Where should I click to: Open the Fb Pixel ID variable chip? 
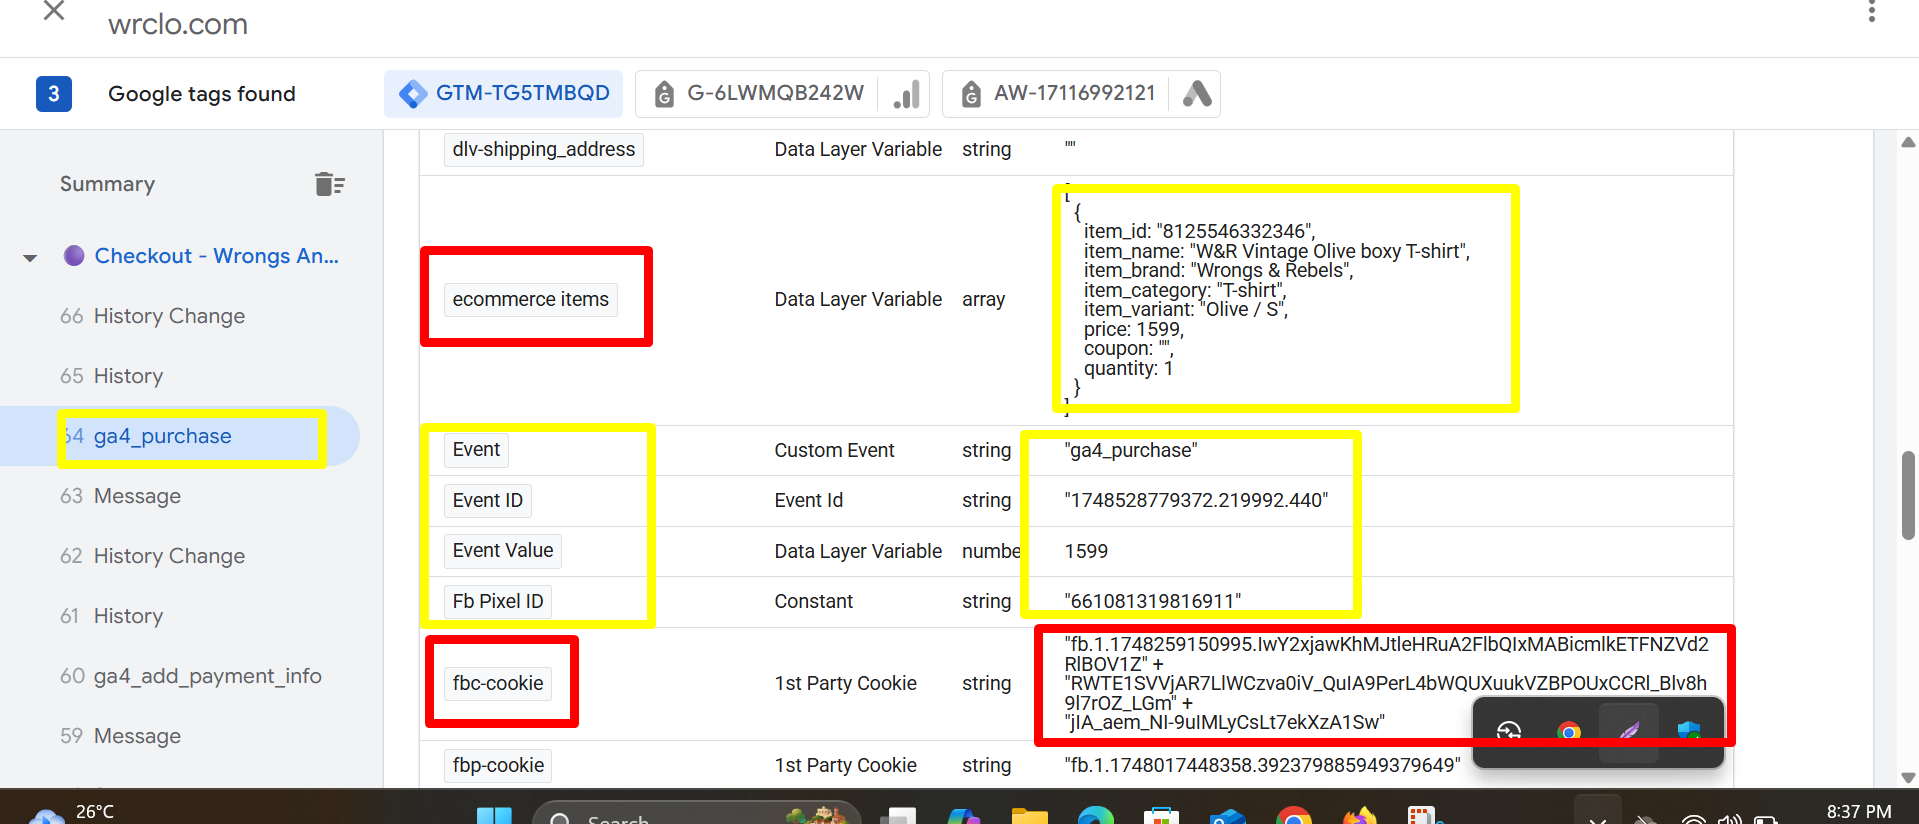point(498,601)
